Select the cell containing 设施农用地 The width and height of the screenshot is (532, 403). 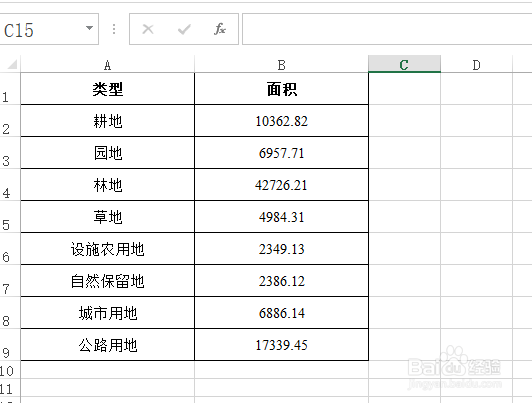coord(108,249)
